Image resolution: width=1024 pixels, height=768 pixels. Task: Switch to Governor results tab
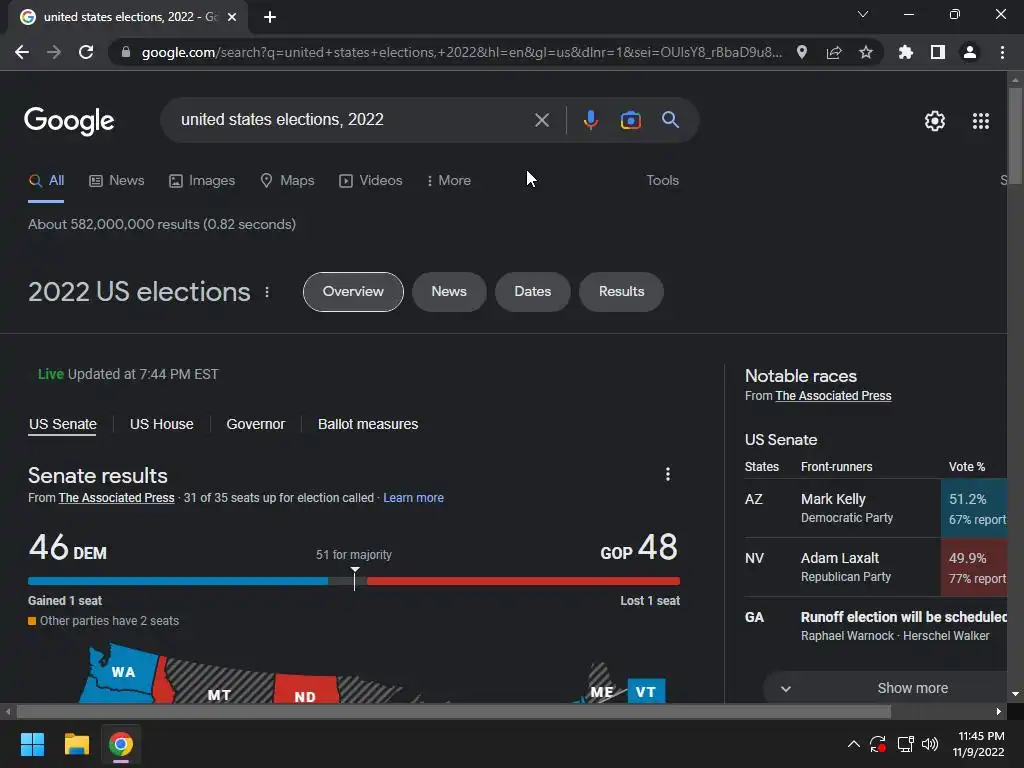click(x=255, y=424)
